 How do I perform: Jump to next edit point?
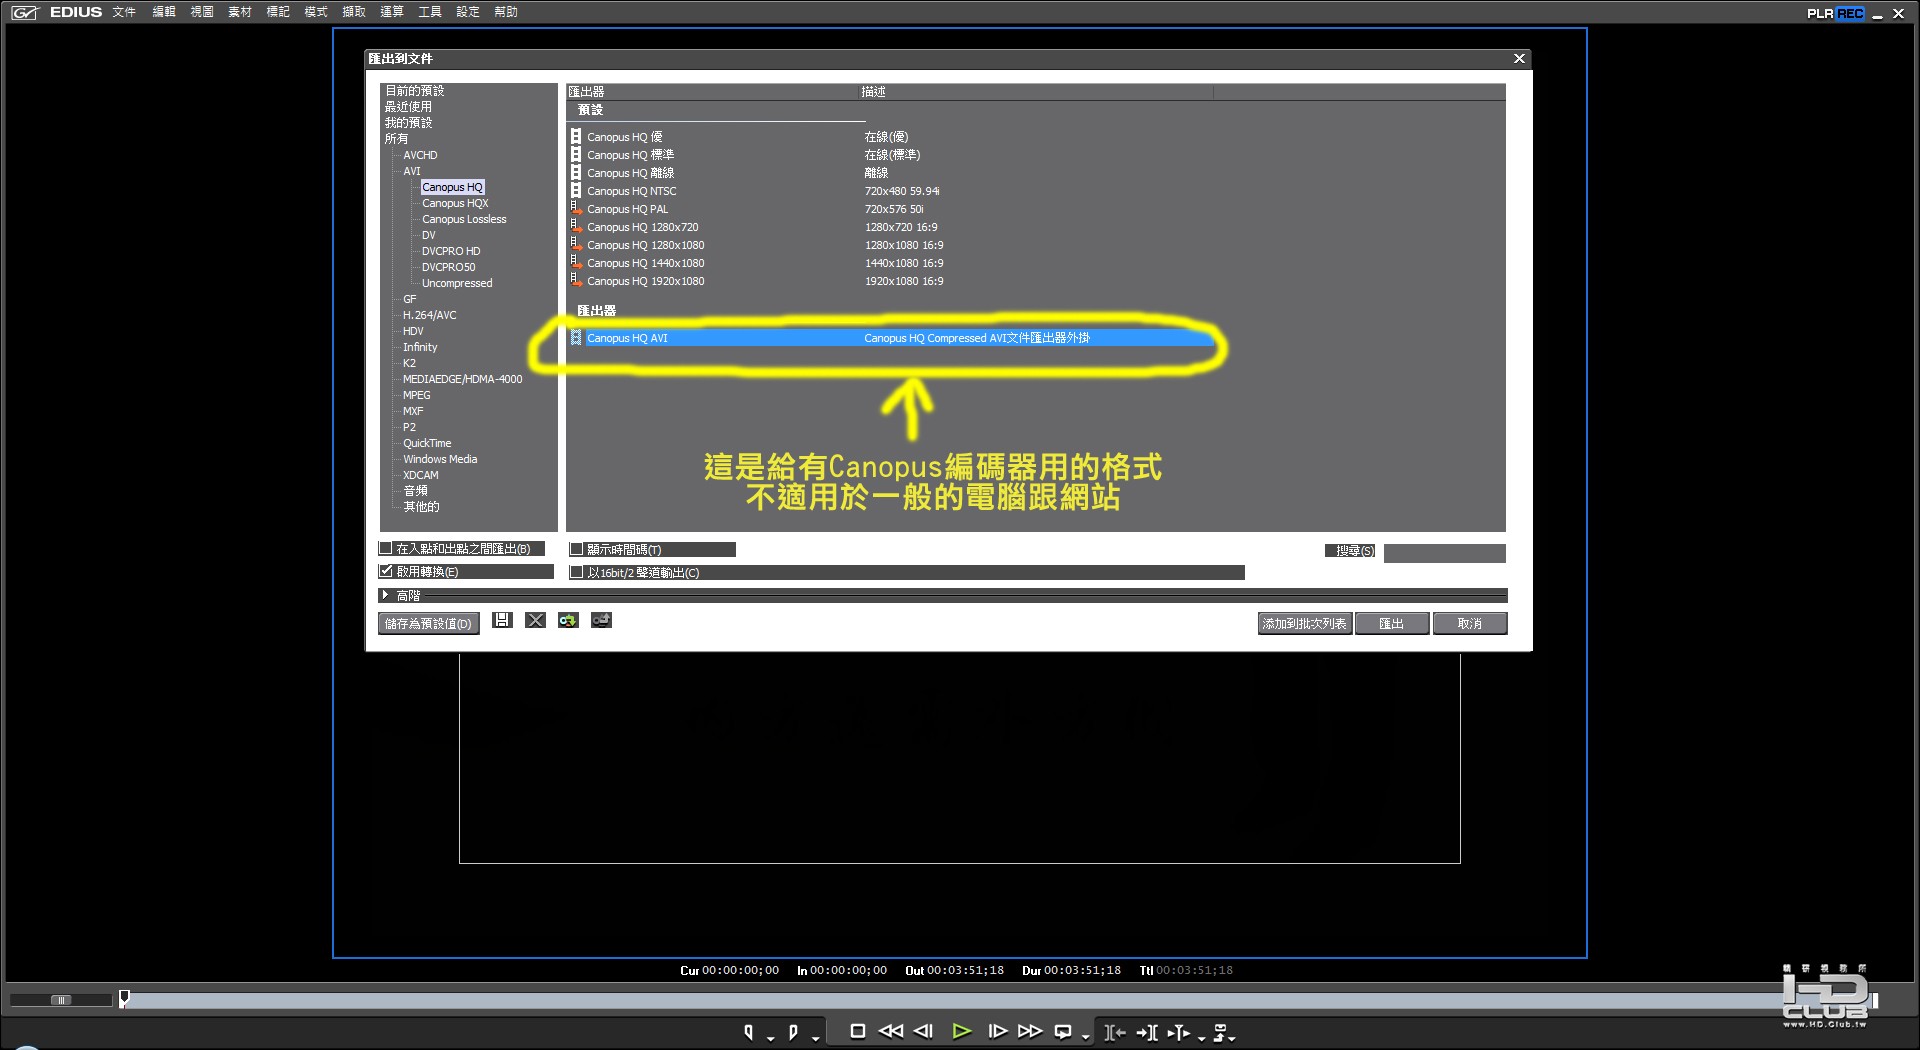click(1147, 1032)
